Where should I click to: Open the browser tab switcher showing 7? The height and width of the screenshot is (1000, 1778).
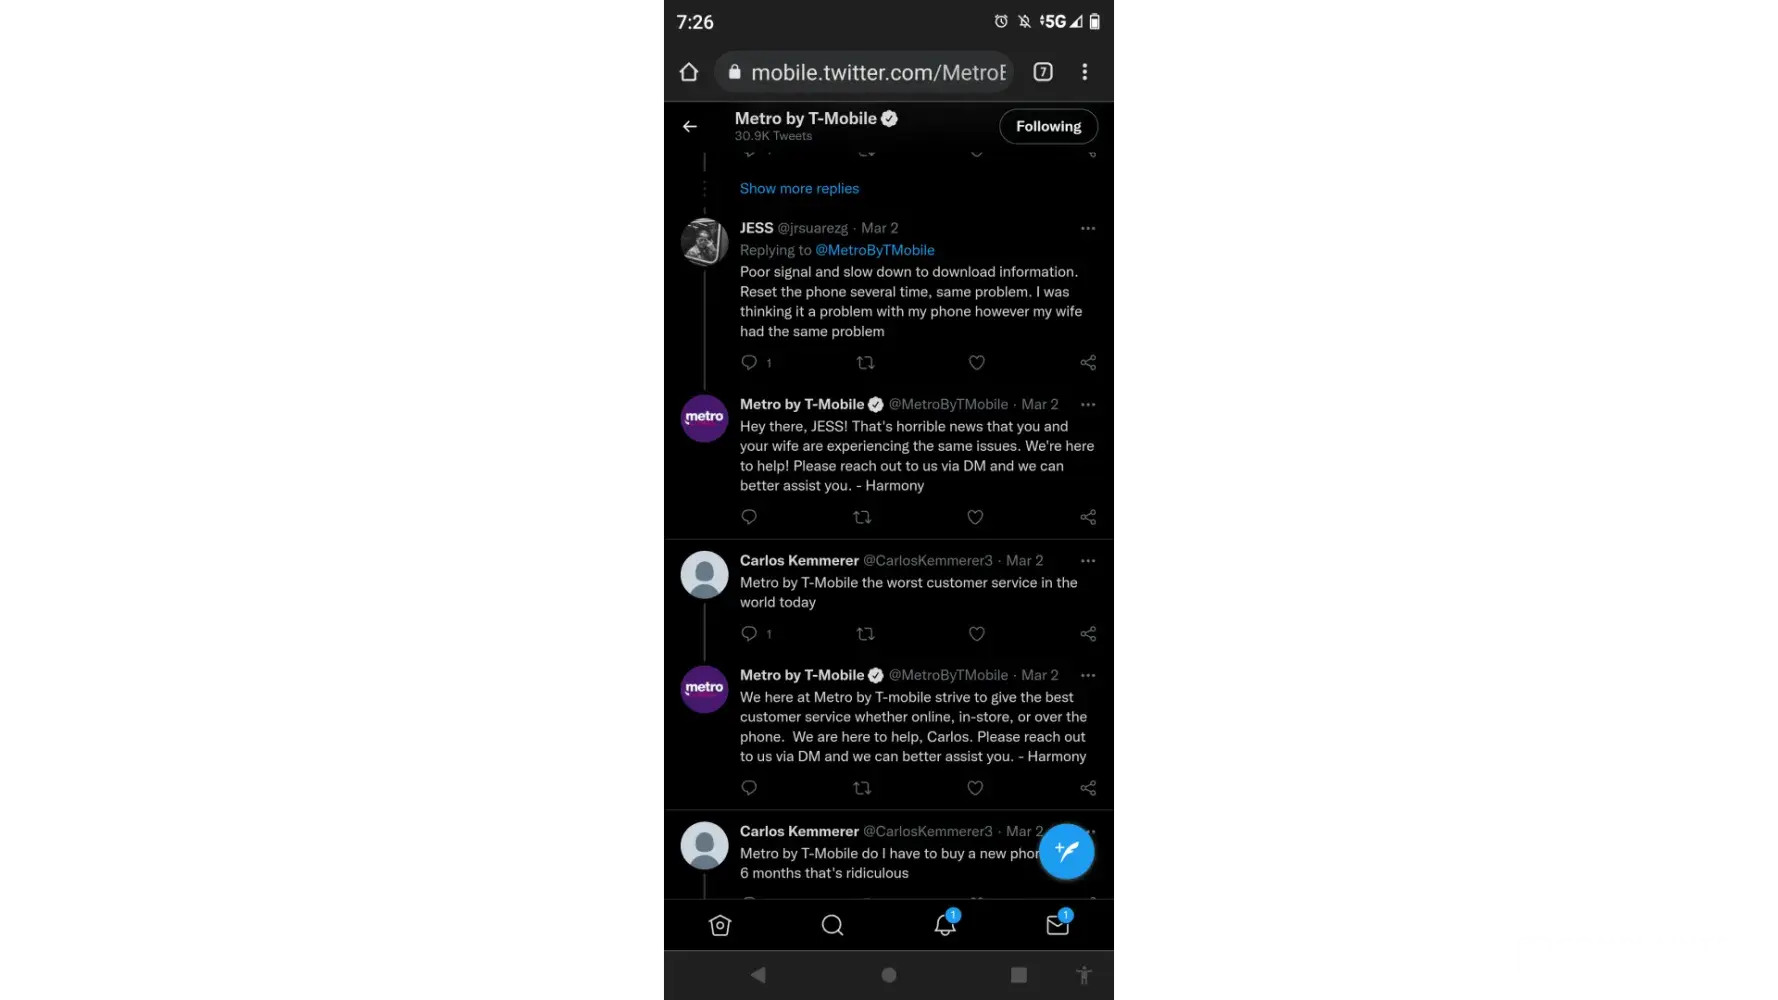[1043, 72]
